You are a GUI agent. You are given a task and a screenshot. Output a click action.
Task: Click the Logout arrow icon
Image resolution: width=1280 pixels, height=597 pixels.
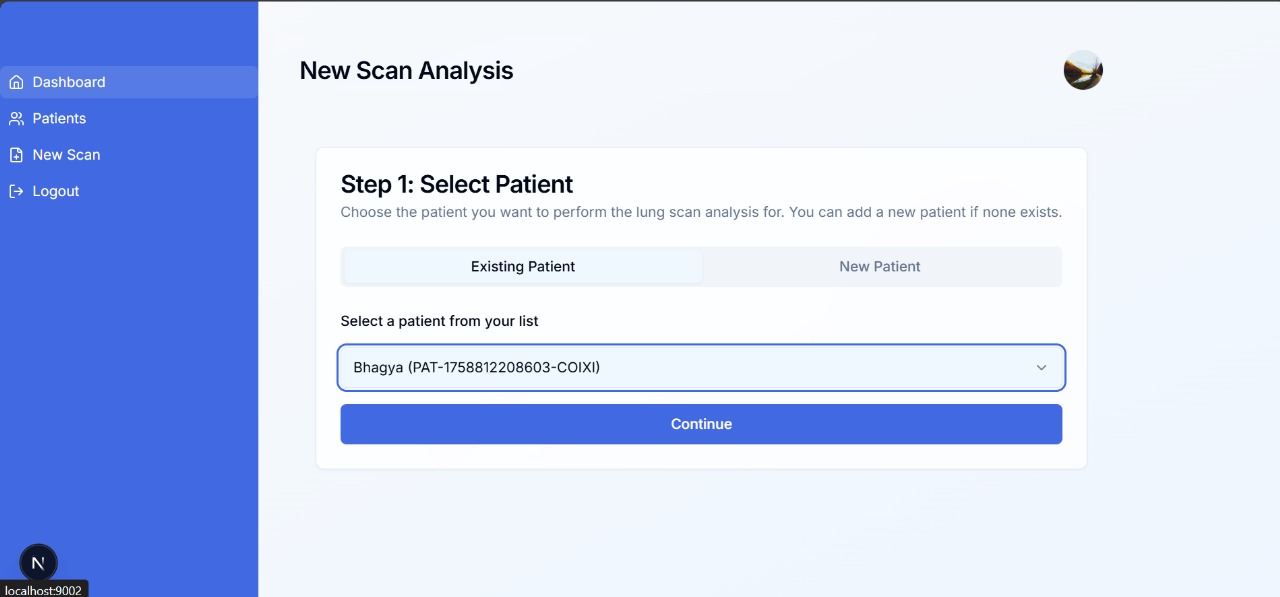coord(16,191)
